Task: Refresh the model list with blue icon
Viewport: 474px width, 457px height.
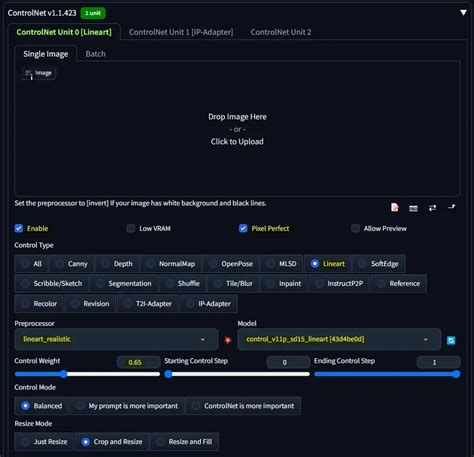Action: [451, 340]
